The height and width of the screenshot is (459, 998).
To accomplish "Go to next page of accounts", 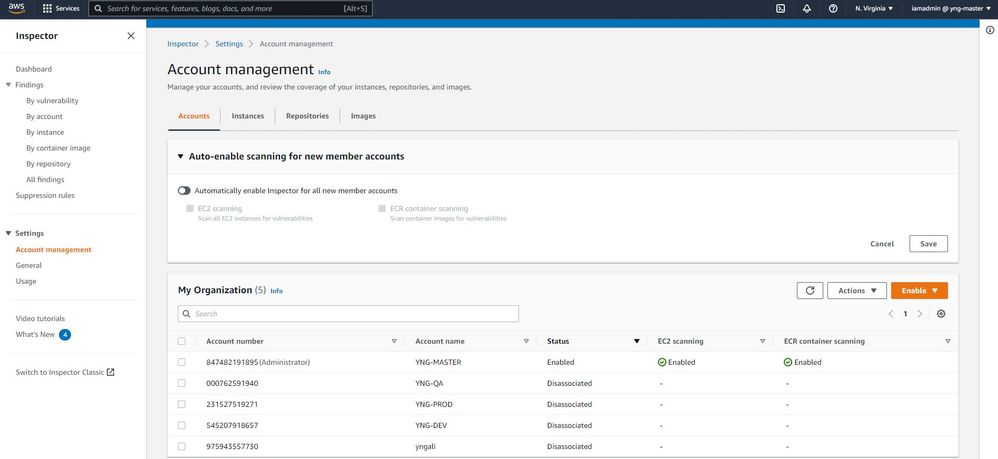I will tap(920, 314).
